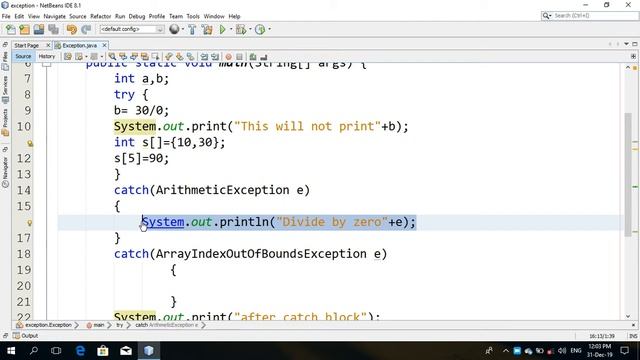This screenshot has width=640, height=360.
Task: Click the New File toolbar icon
Action: [11, 29]
